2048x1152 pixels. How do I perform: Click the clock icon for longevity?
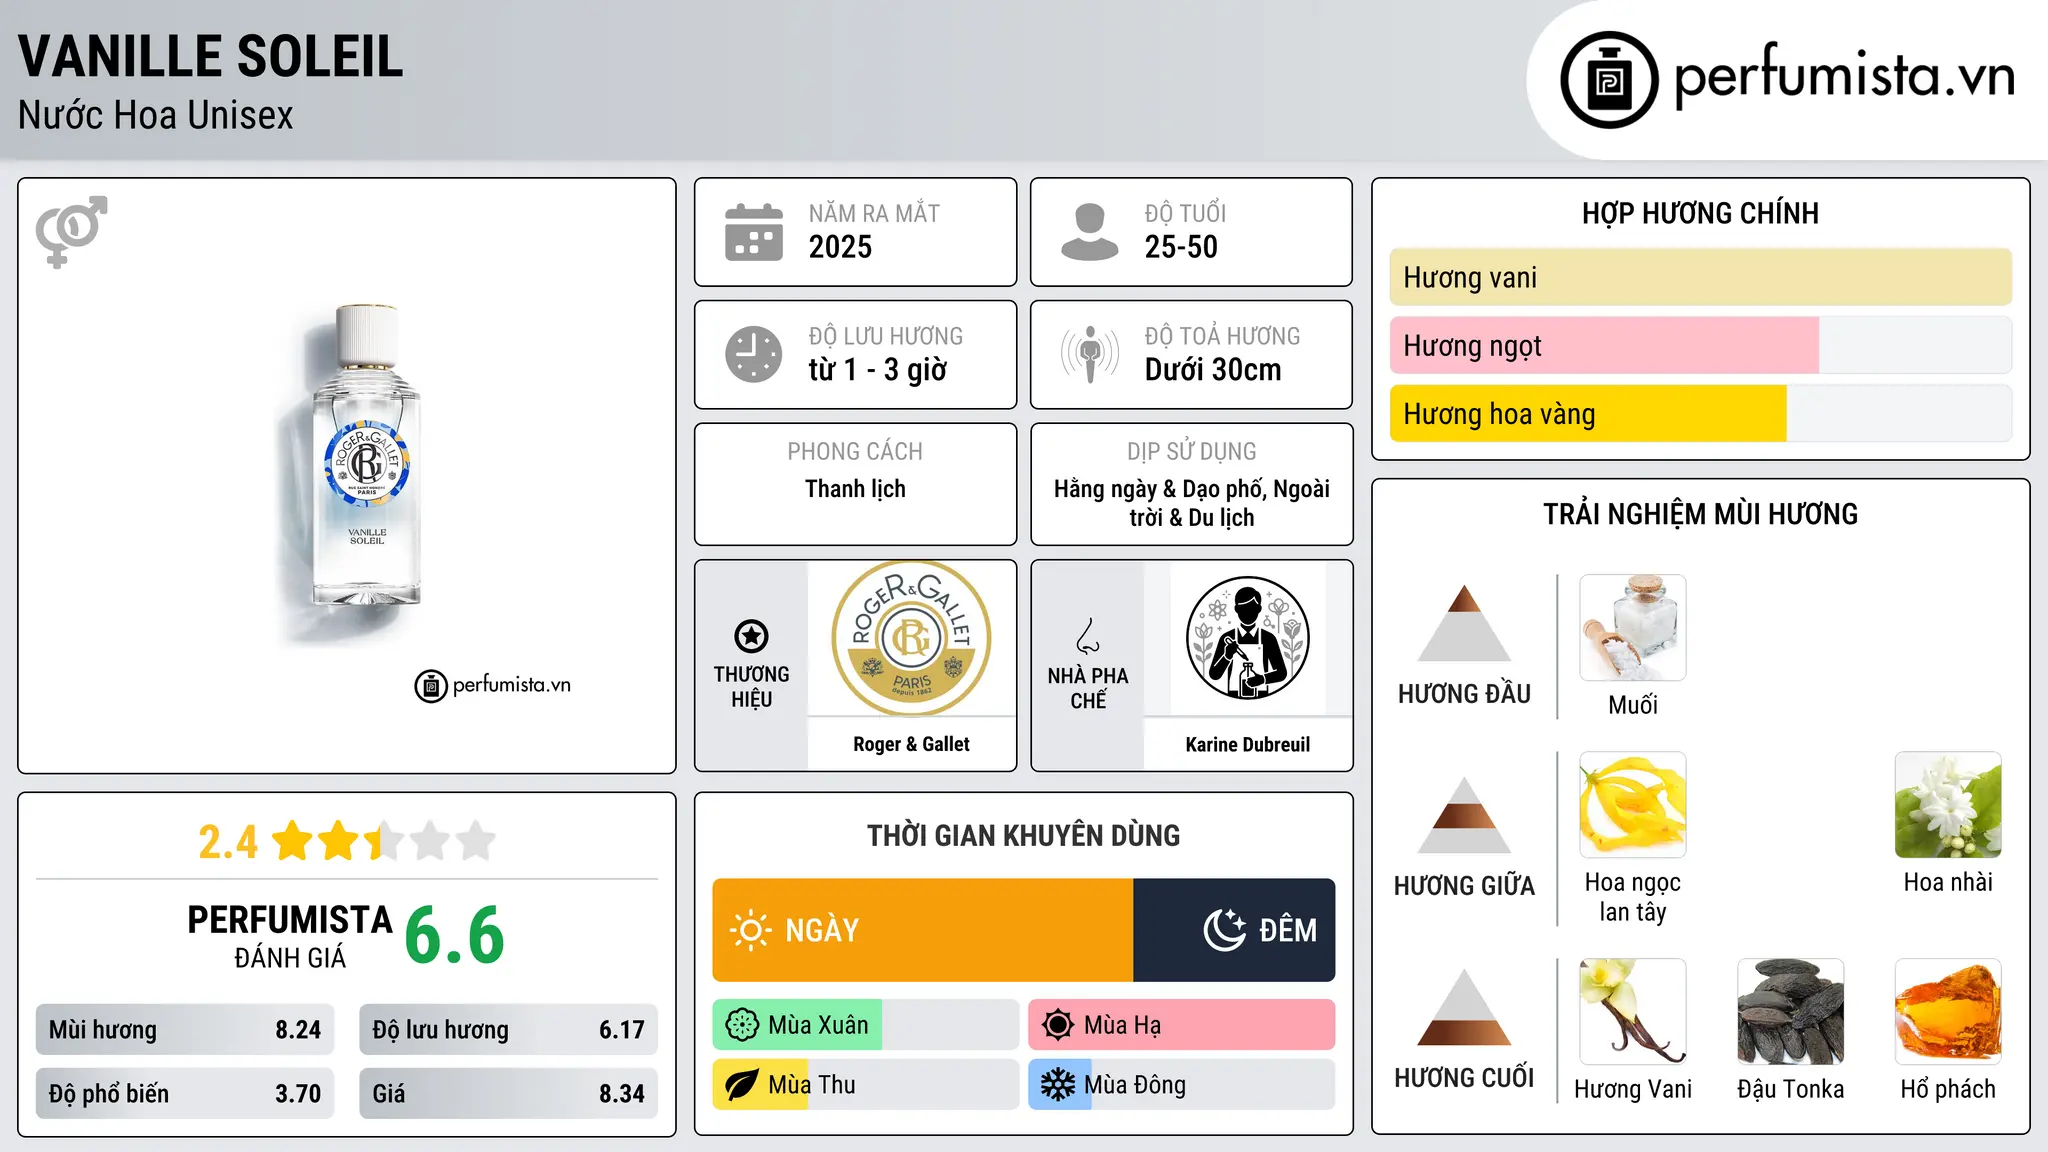(x=754, y=354)
